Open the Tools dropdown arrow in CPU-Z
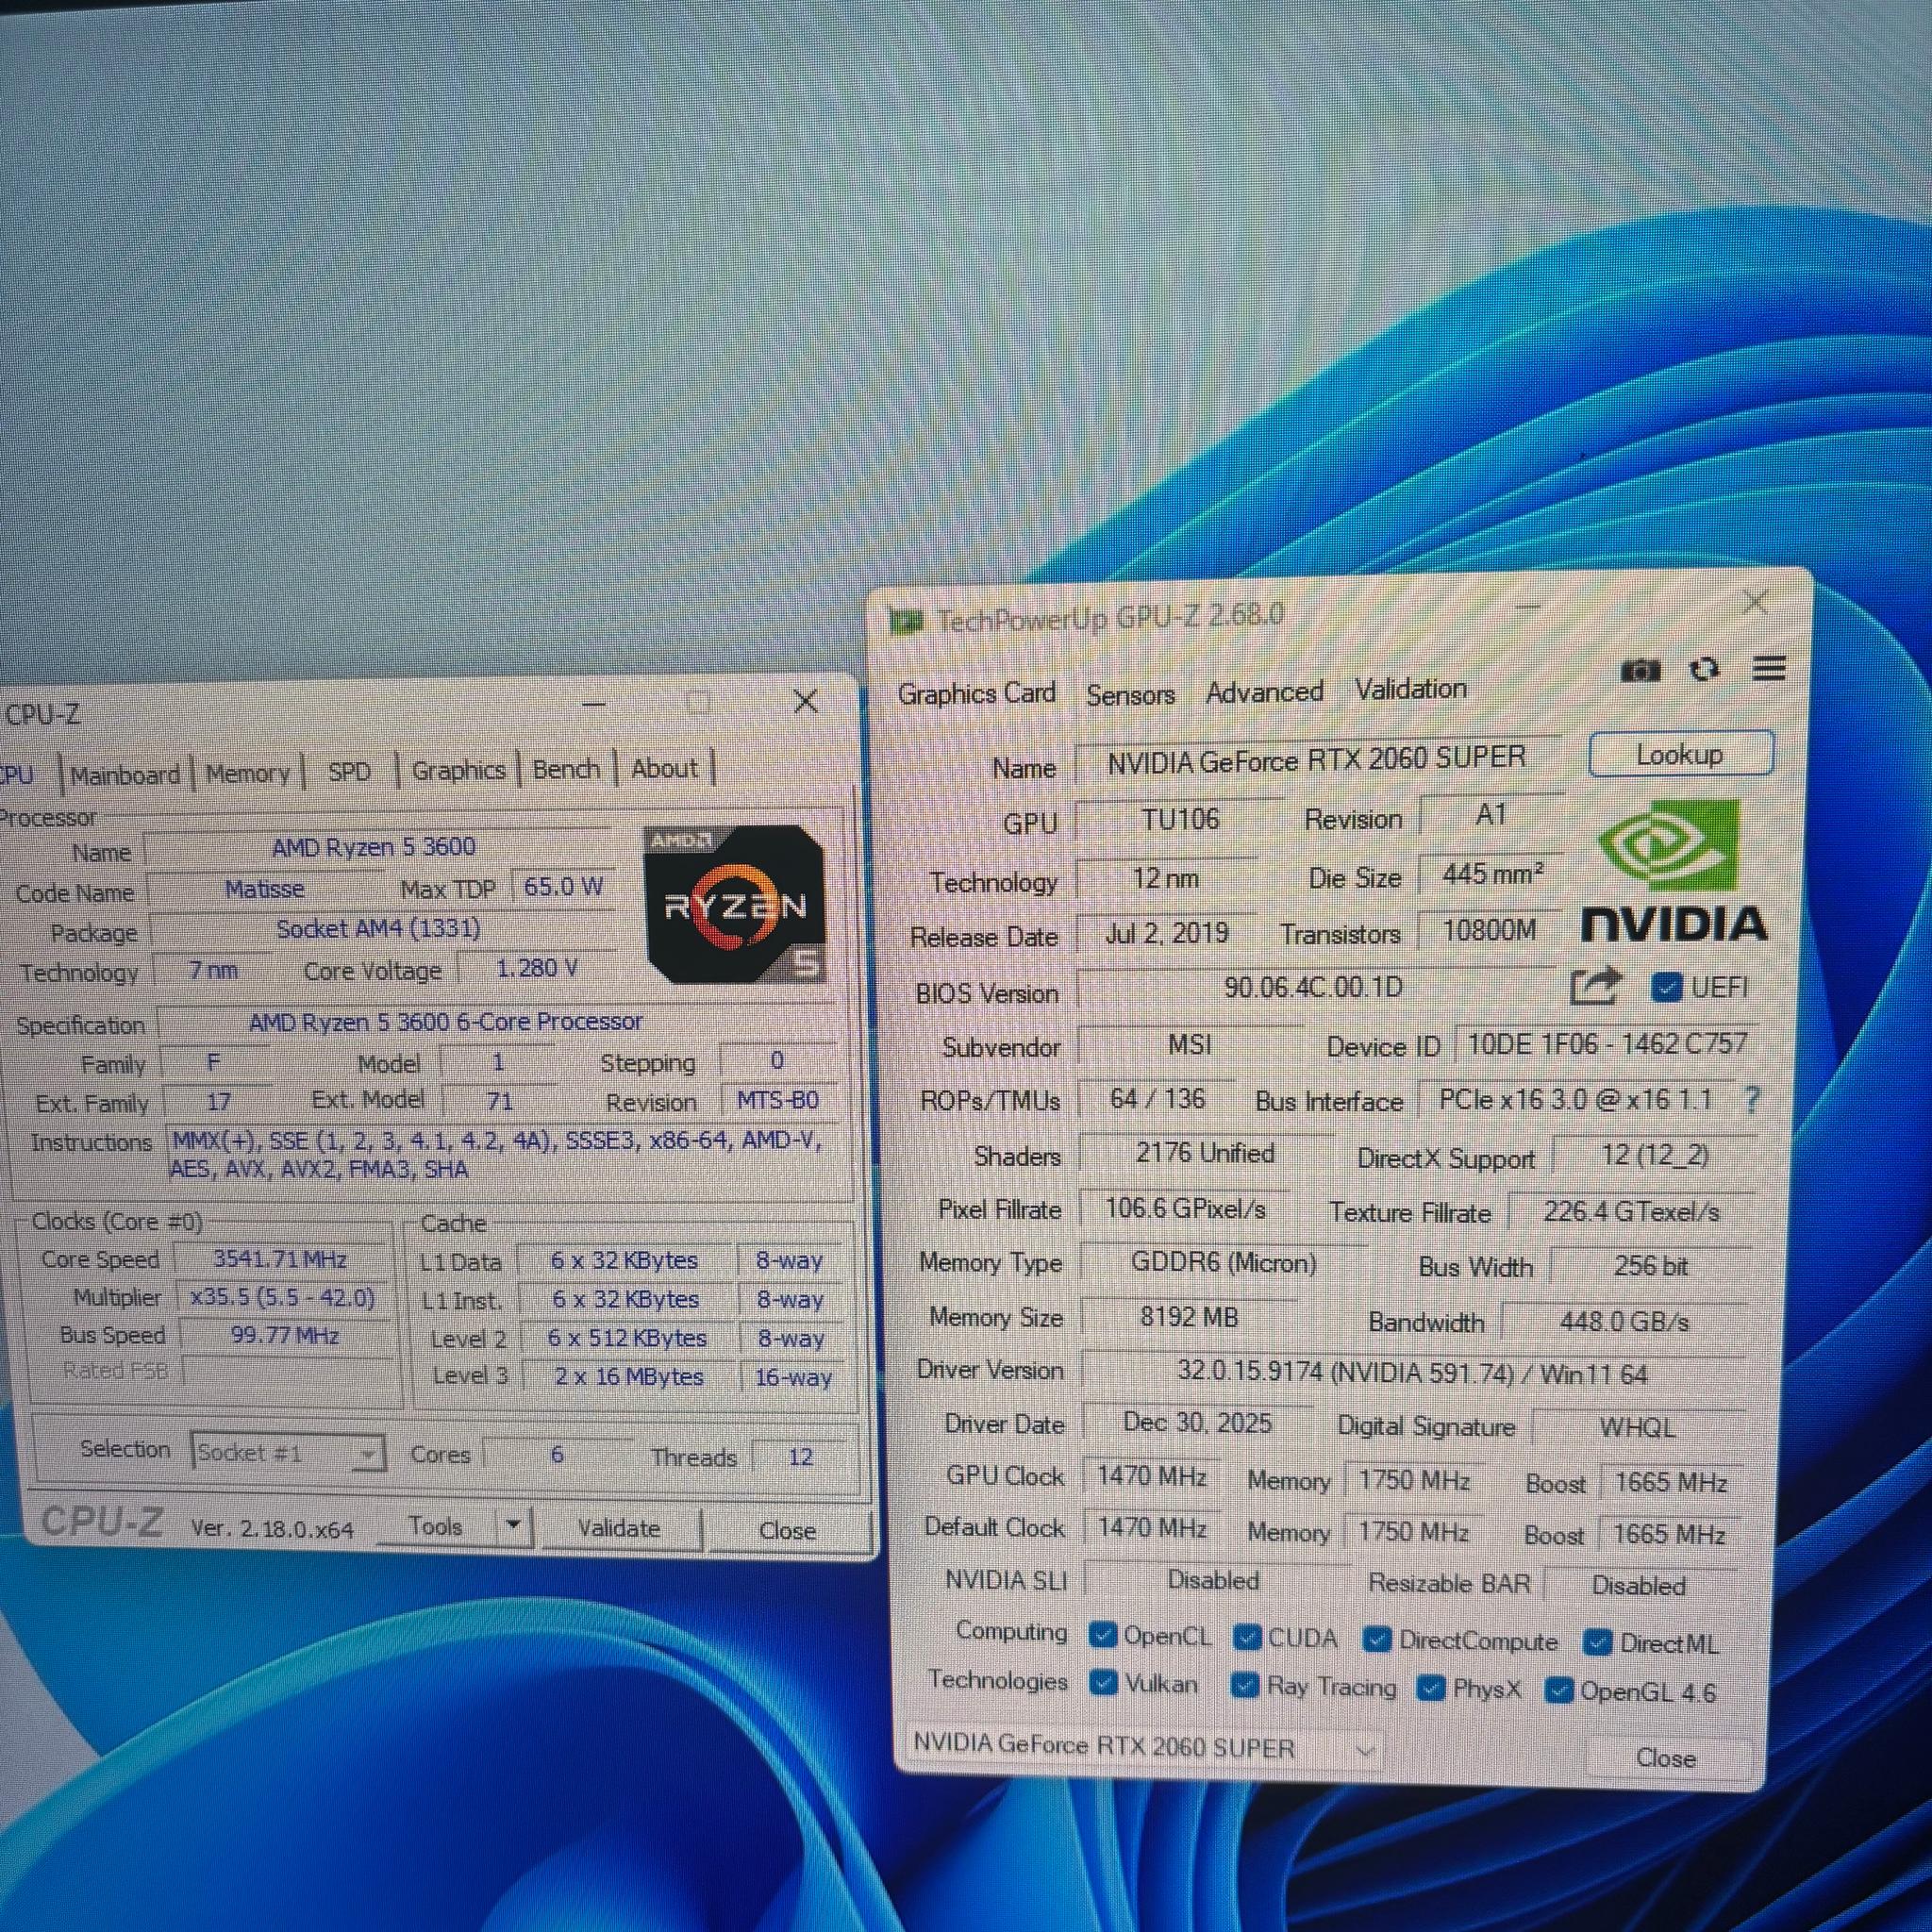The image size is (1932, 1932). coord(513,1526)
